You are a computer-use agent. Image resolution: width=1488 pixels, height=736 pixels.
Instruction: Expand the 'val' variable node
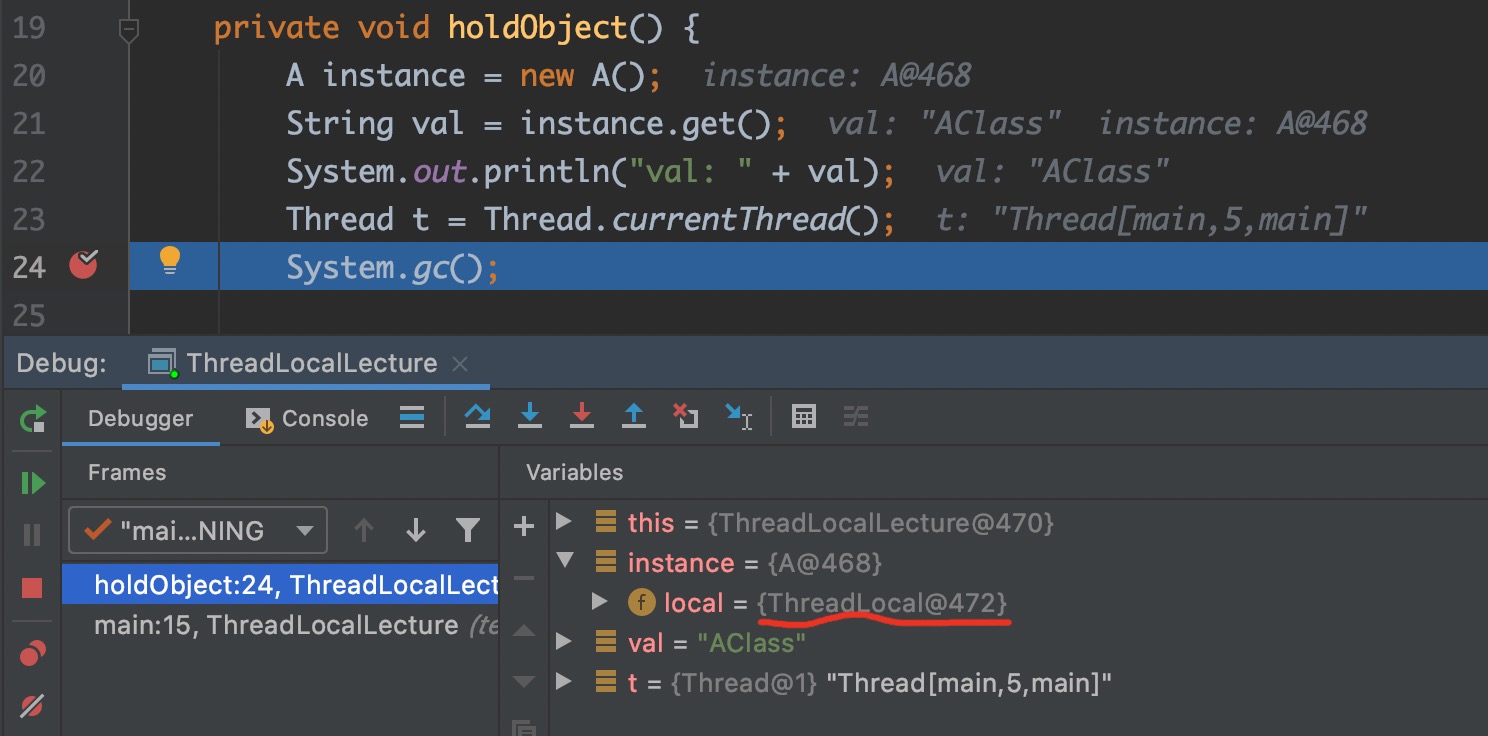tap(564, 641)
